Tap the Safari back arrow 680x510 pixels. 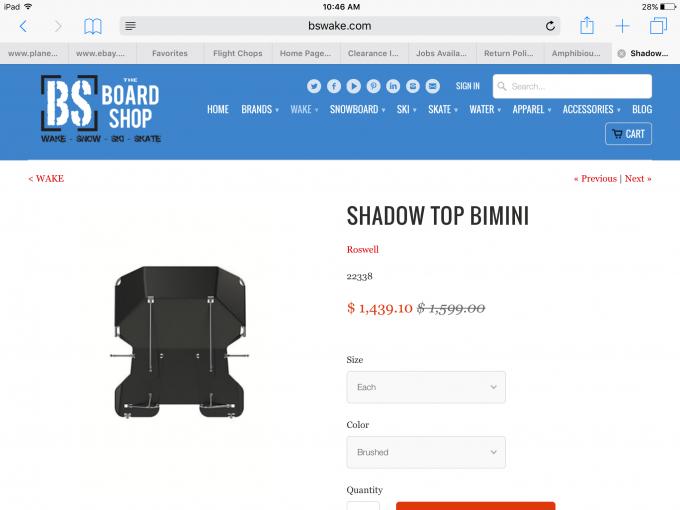(23, 26)
